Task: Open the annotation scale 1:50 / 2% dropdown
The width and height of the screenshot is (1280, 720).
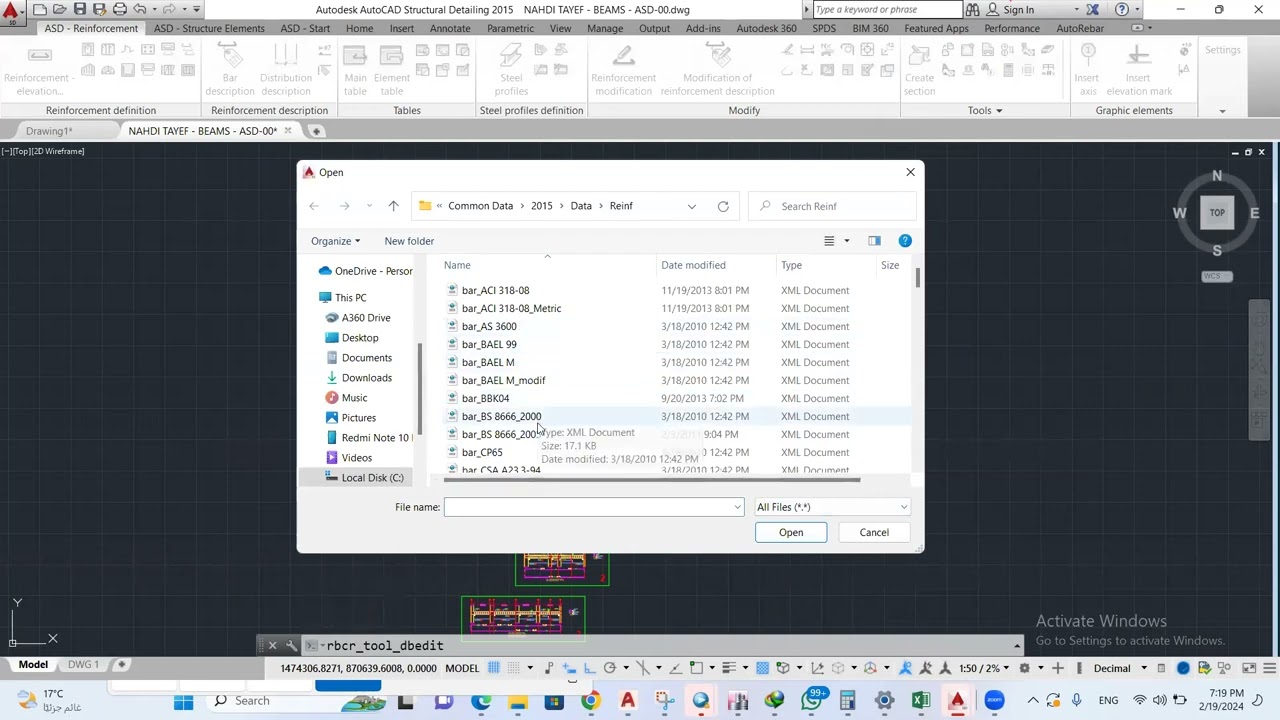Action: coord(984,668)
